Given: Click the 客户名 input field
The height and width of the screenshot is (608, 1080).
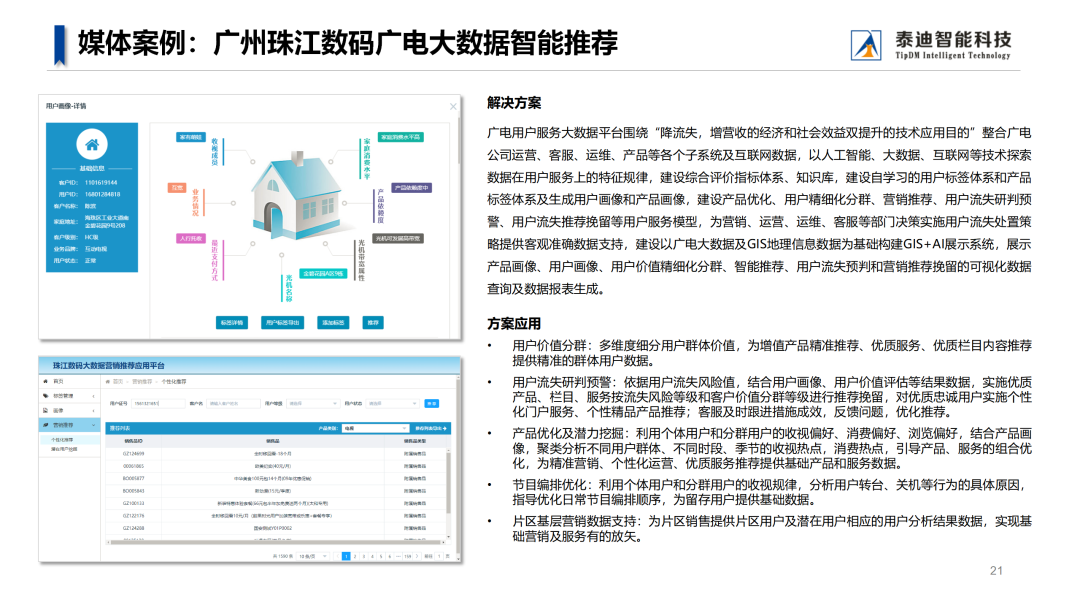Looking at the screenshot, I should click(233, 403).
